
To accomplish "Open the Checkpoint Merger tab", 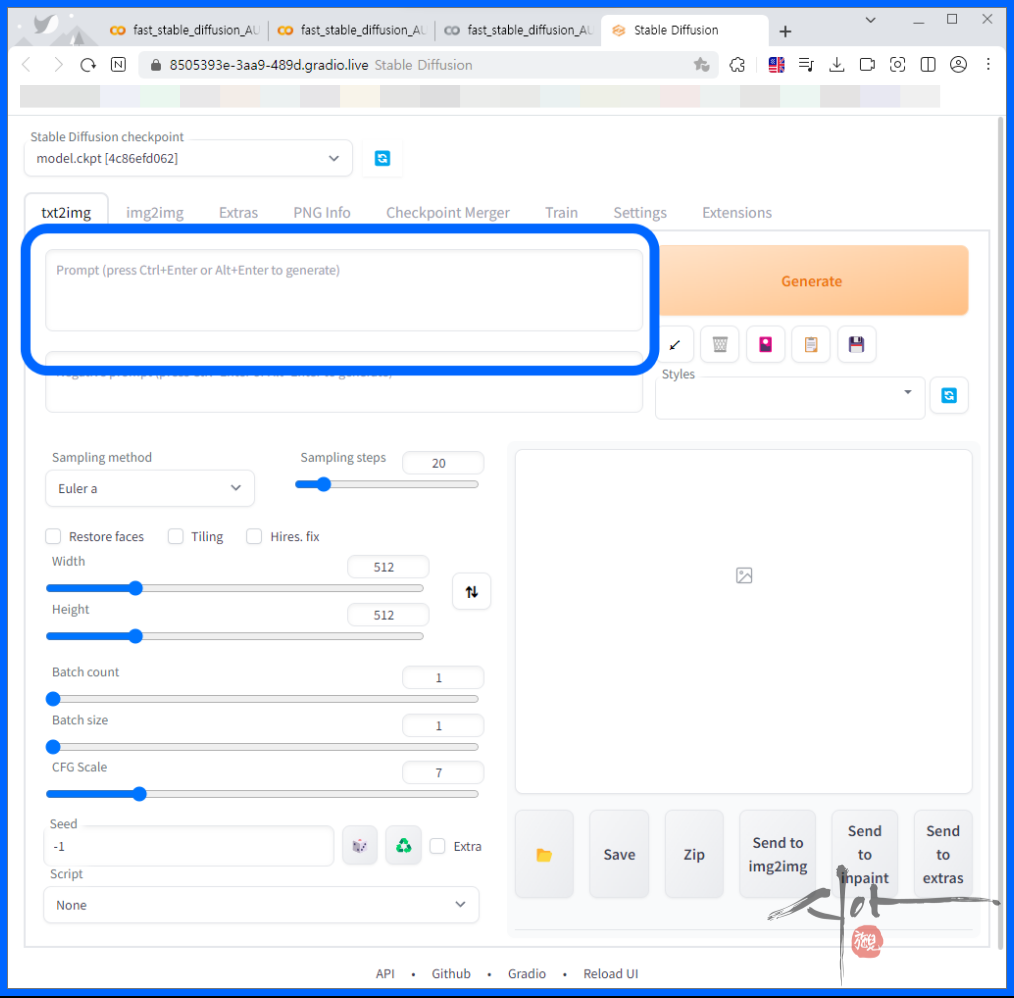I will (448, 213).
